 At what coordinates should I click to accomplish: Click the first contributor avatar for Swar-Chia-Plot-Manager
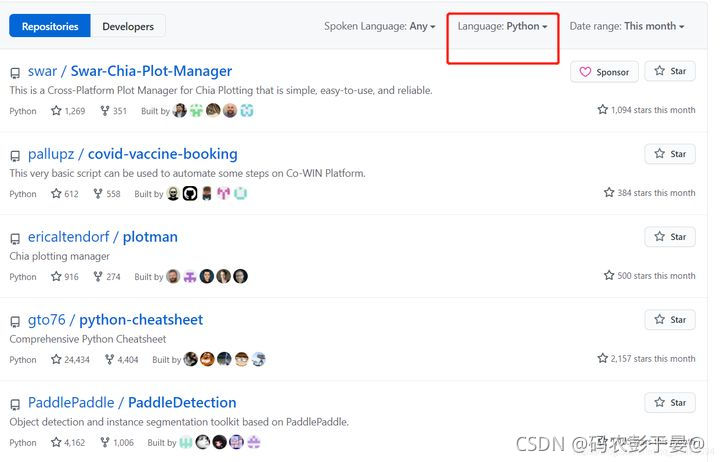point(180,110)
